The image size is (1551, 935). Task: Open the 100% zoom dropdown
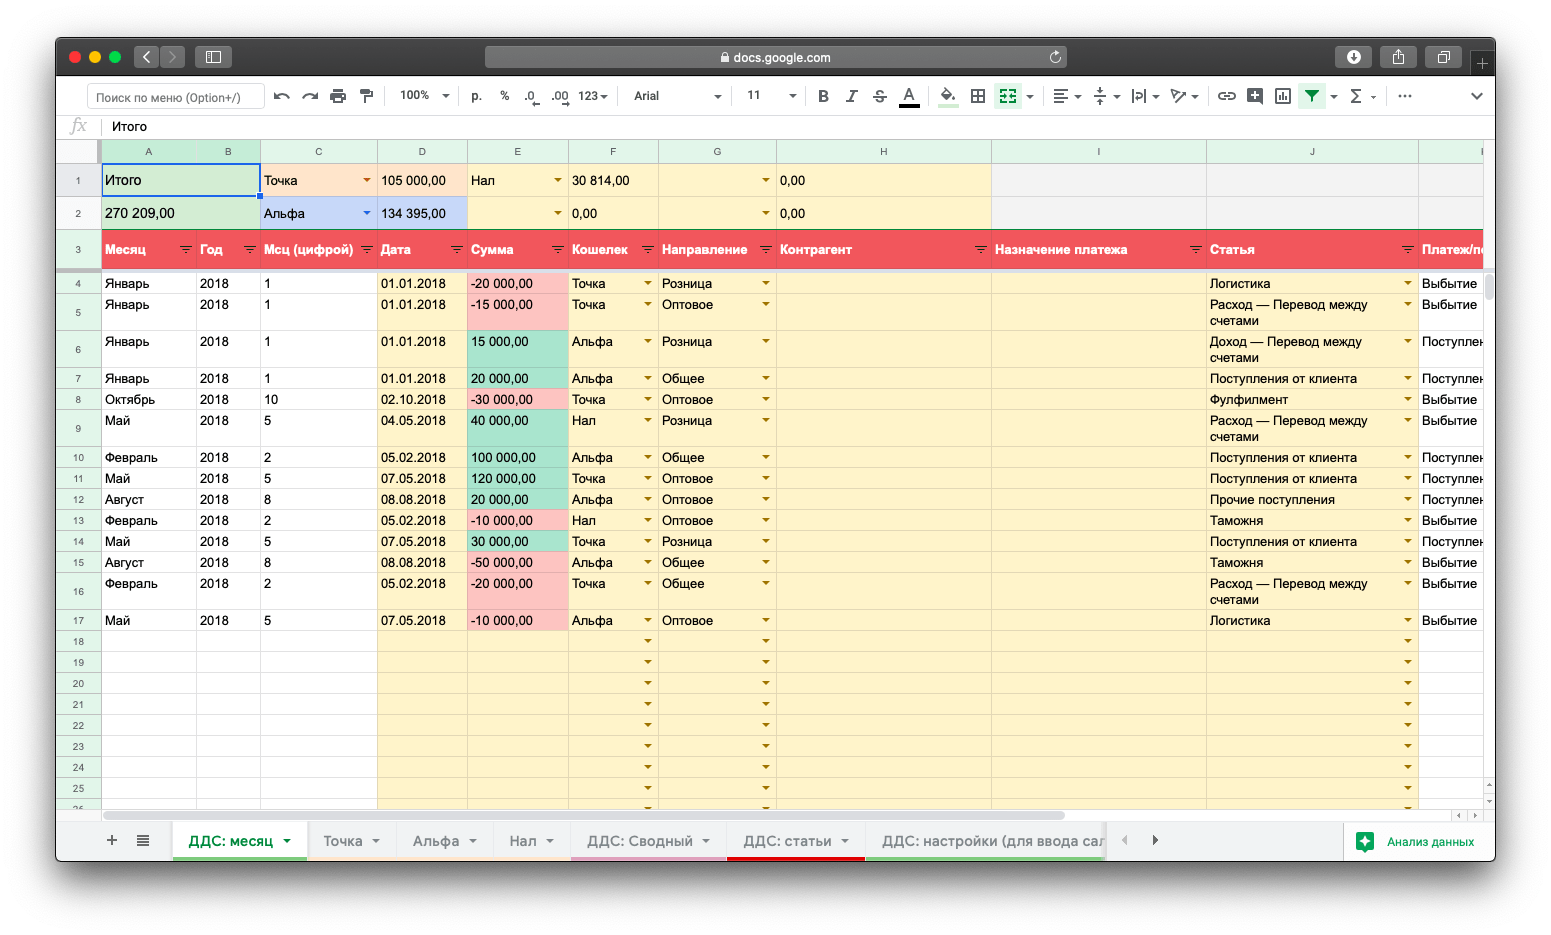[424, 96]
